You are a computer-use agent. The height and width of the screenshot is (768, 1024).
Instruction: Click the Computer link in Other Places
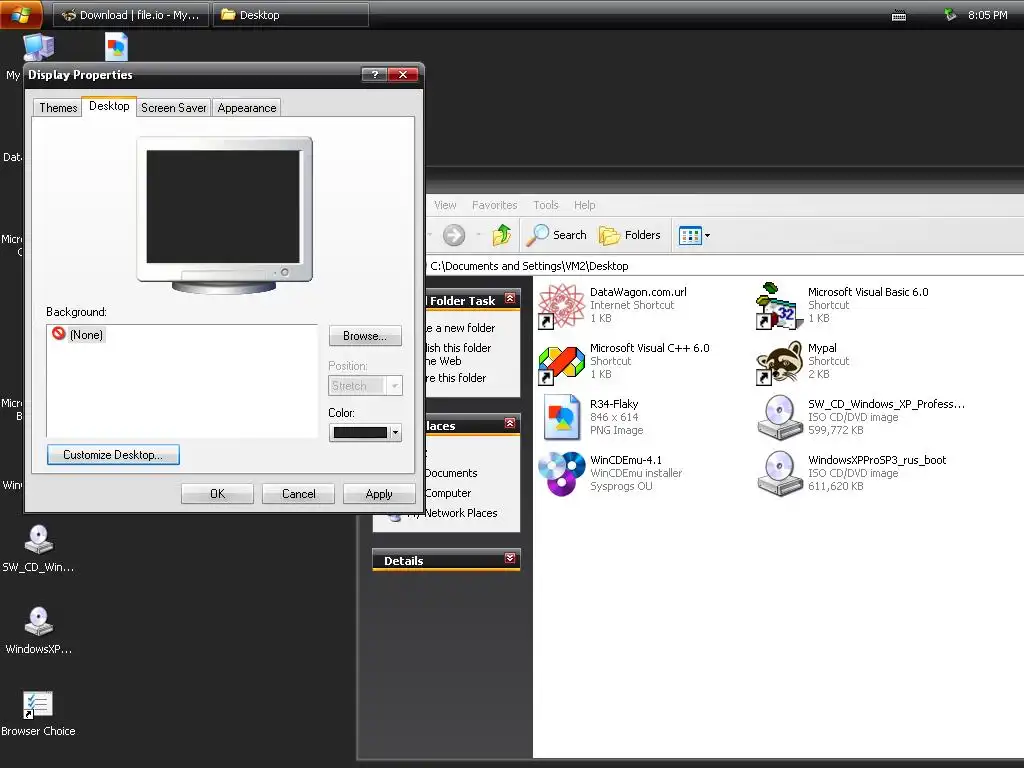click(x=447, y=493)
